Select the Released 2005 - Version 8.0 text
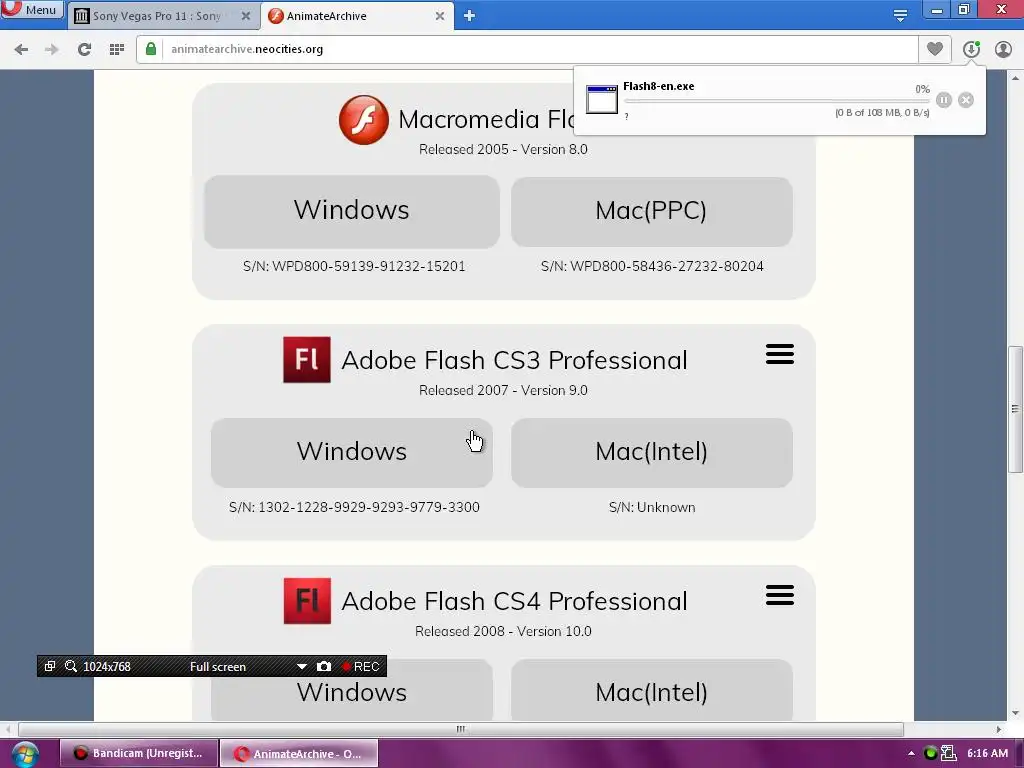Viewport: 1024px width, 768px height. point(503,149)
